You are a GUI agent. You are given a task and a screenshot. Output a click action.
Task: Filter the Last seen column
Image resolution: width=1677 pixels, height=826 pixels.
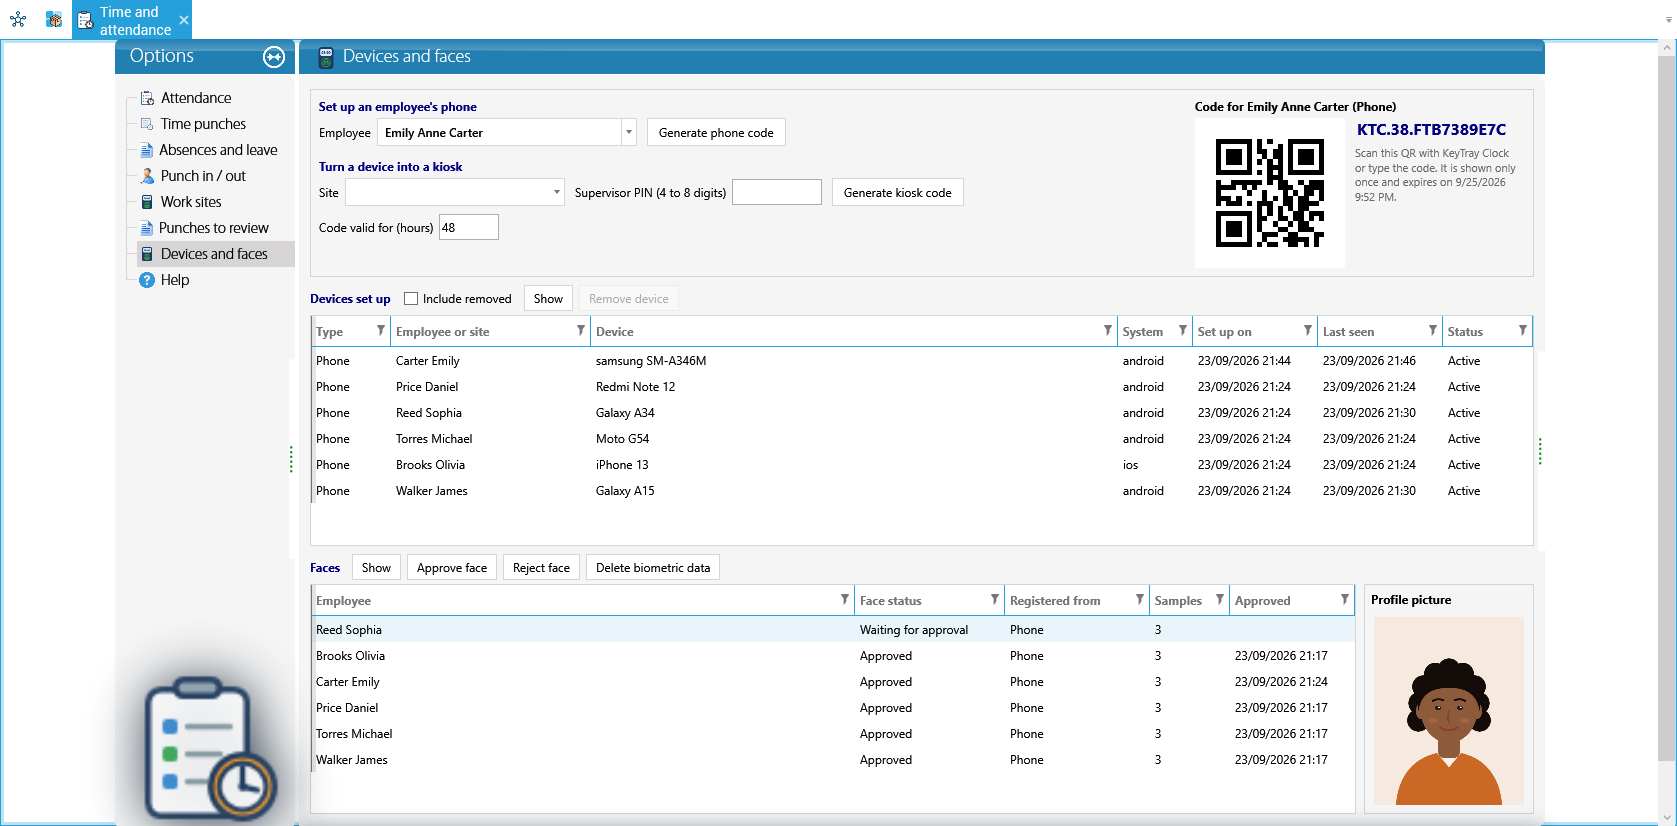point(1432,331)
